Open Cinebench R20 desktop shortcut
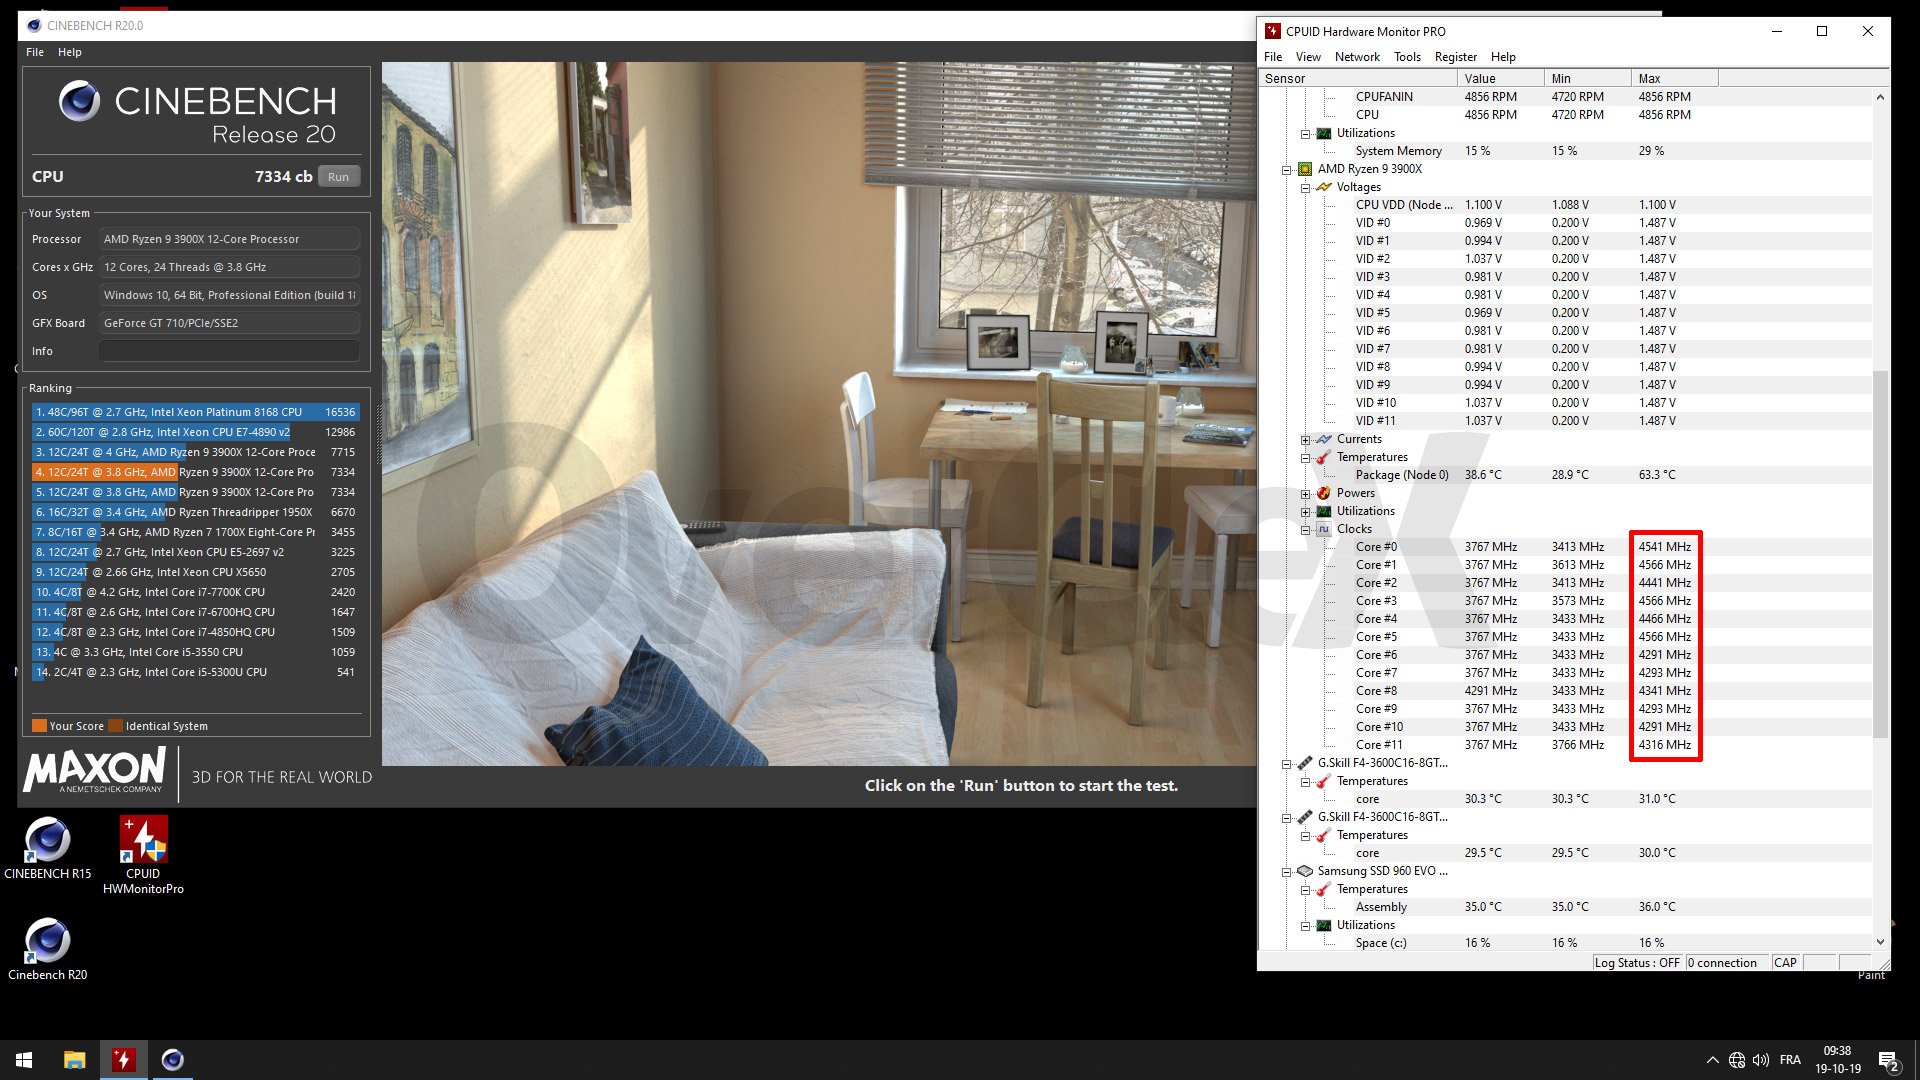The width and height of the screenshot is (1920, 1080). 47,949
